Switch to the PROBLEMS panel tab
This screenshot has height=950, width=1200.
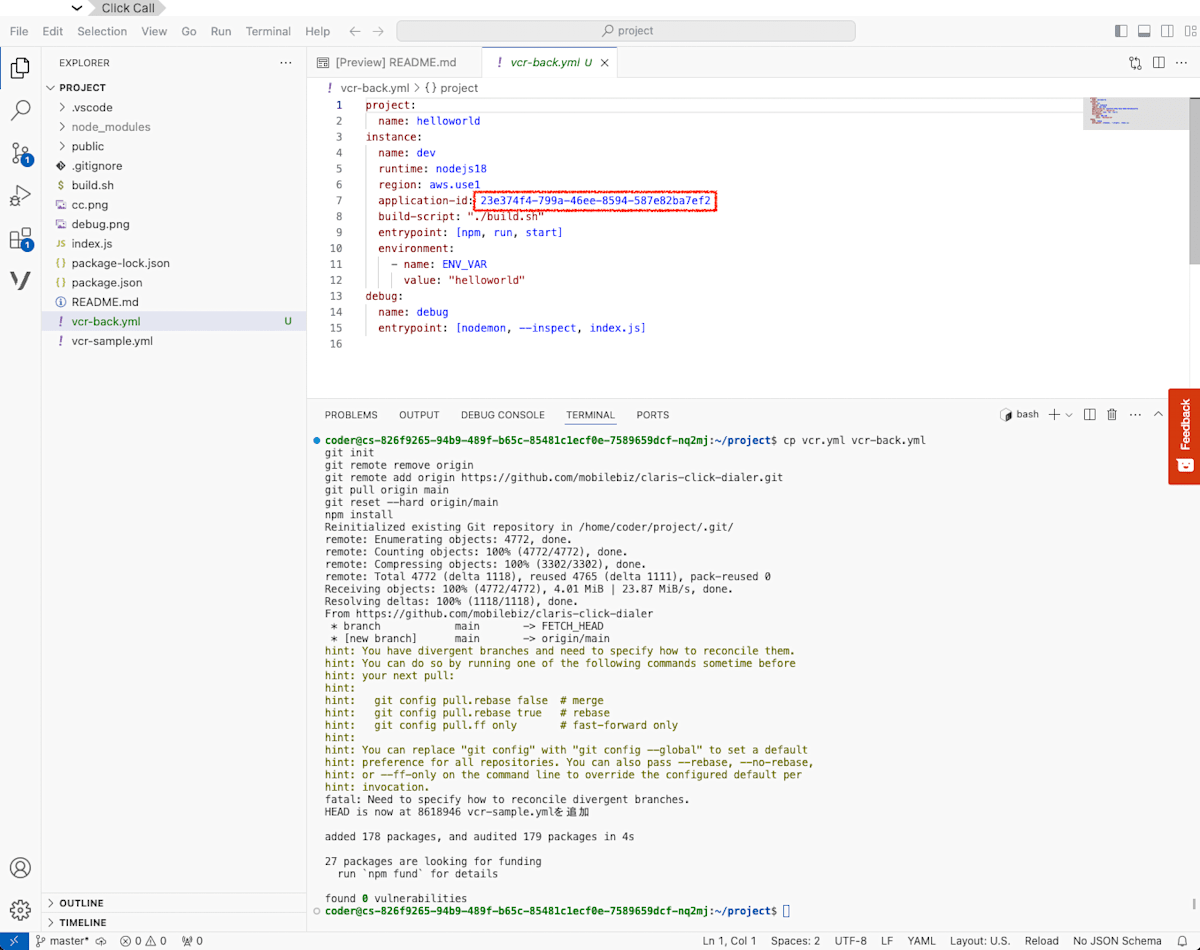click(x=351, y=415)
